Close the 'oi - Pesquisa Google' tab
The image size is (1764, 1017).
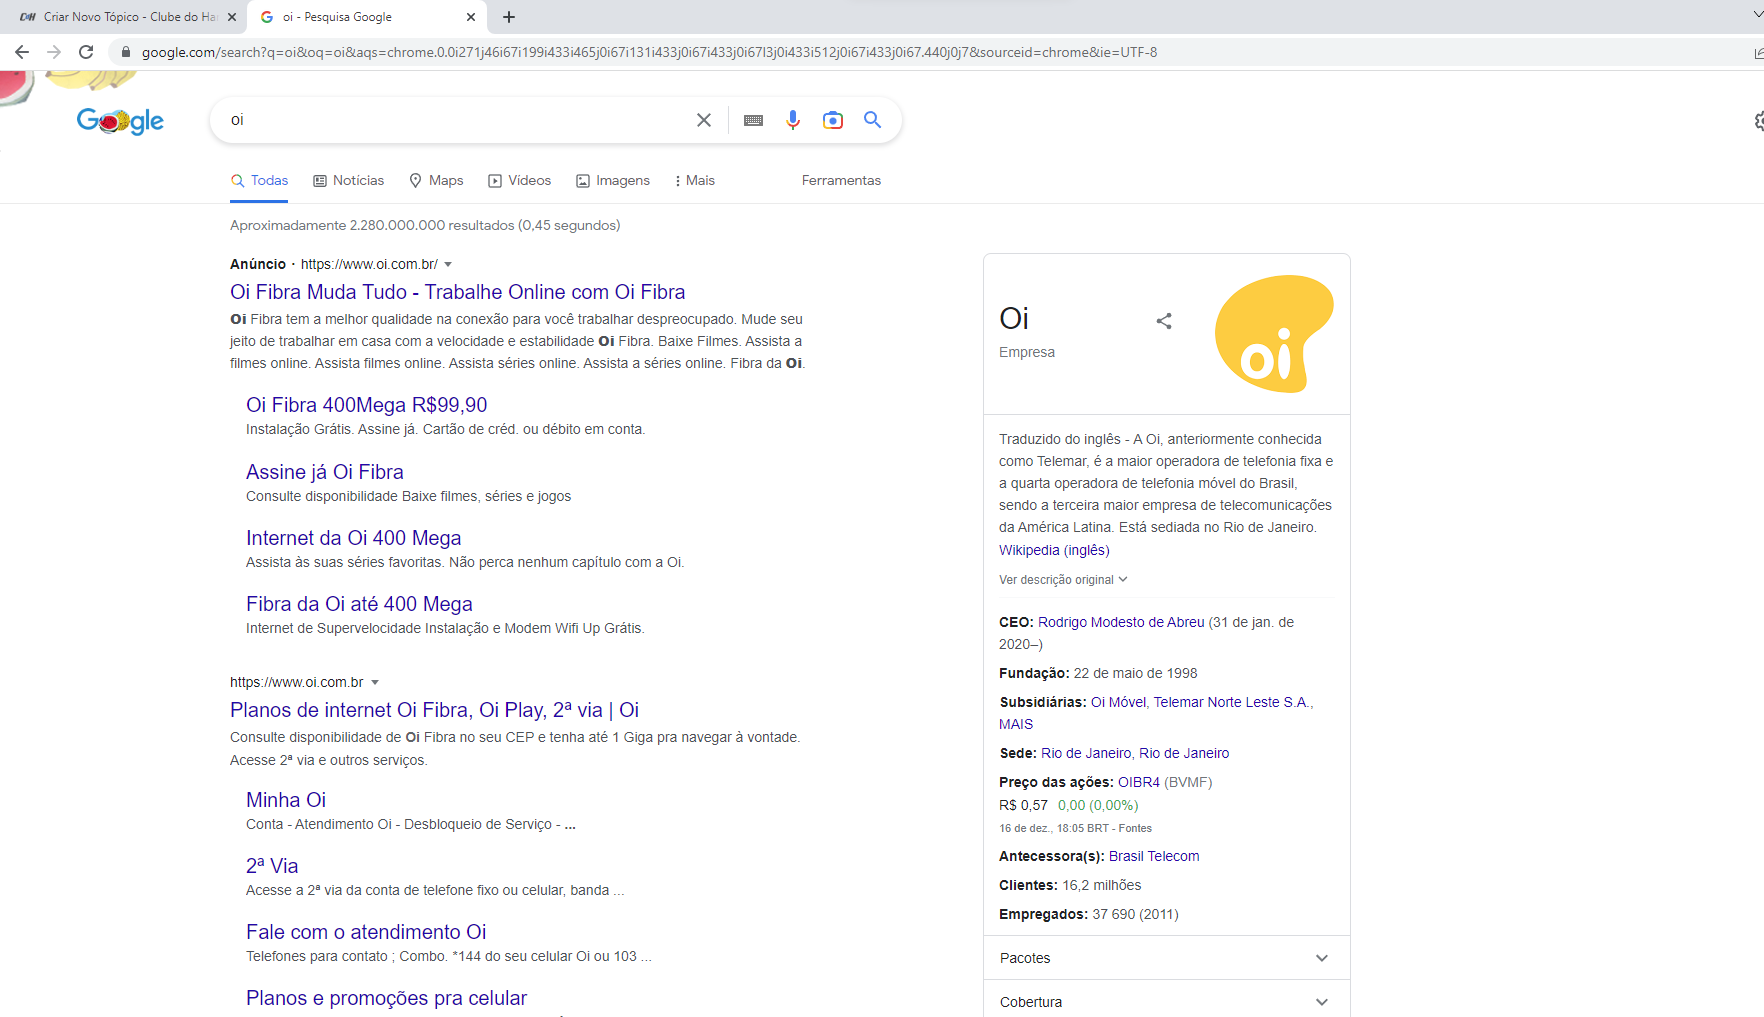(x=471, y=17)
